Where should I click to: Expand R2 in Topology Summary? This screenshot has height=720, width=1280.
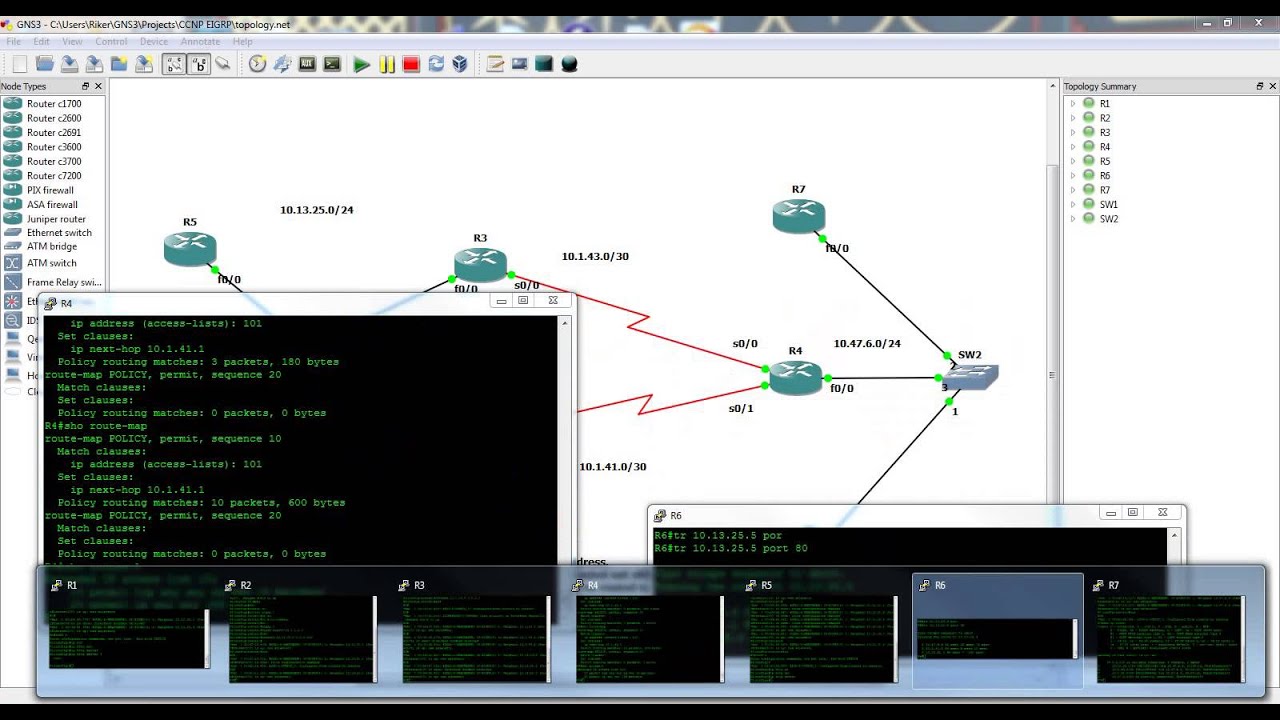(1073, 118)
